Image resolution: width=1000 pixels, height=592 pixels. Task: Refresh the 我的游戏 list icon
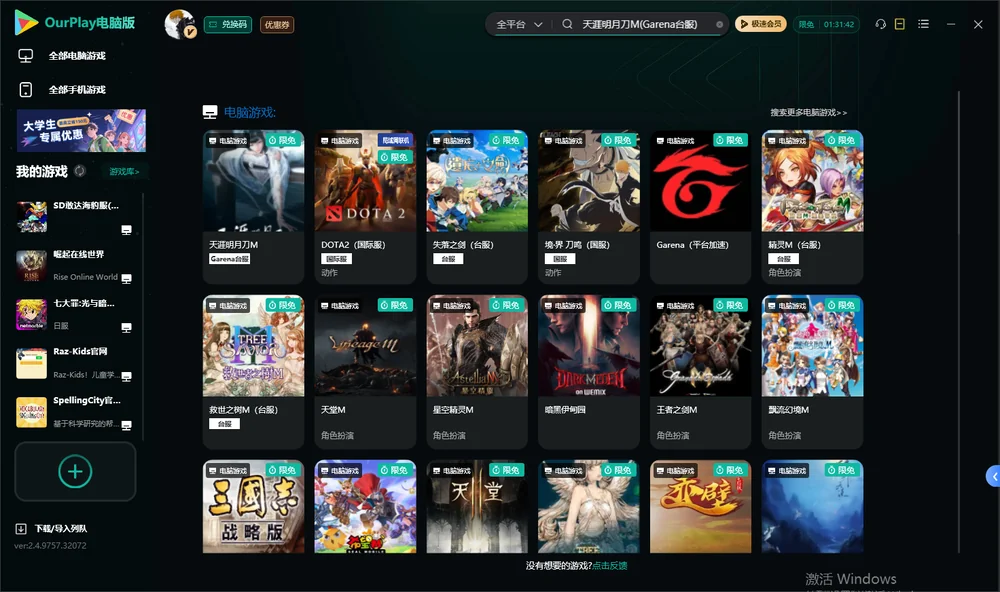tap(80, 171)
